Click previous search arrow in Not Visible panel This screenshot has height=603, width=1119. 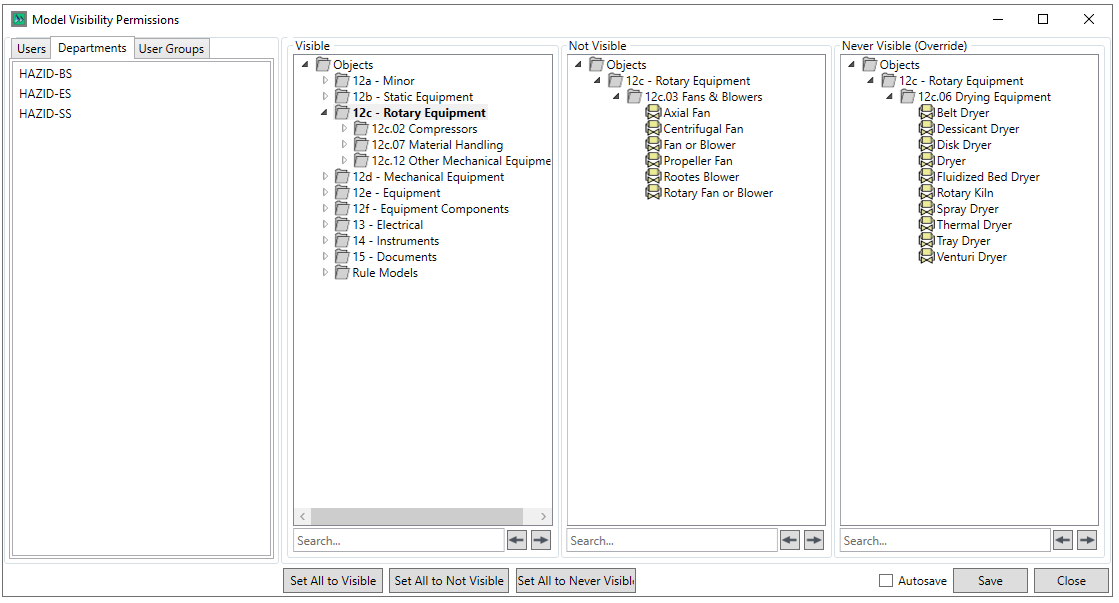790,540
